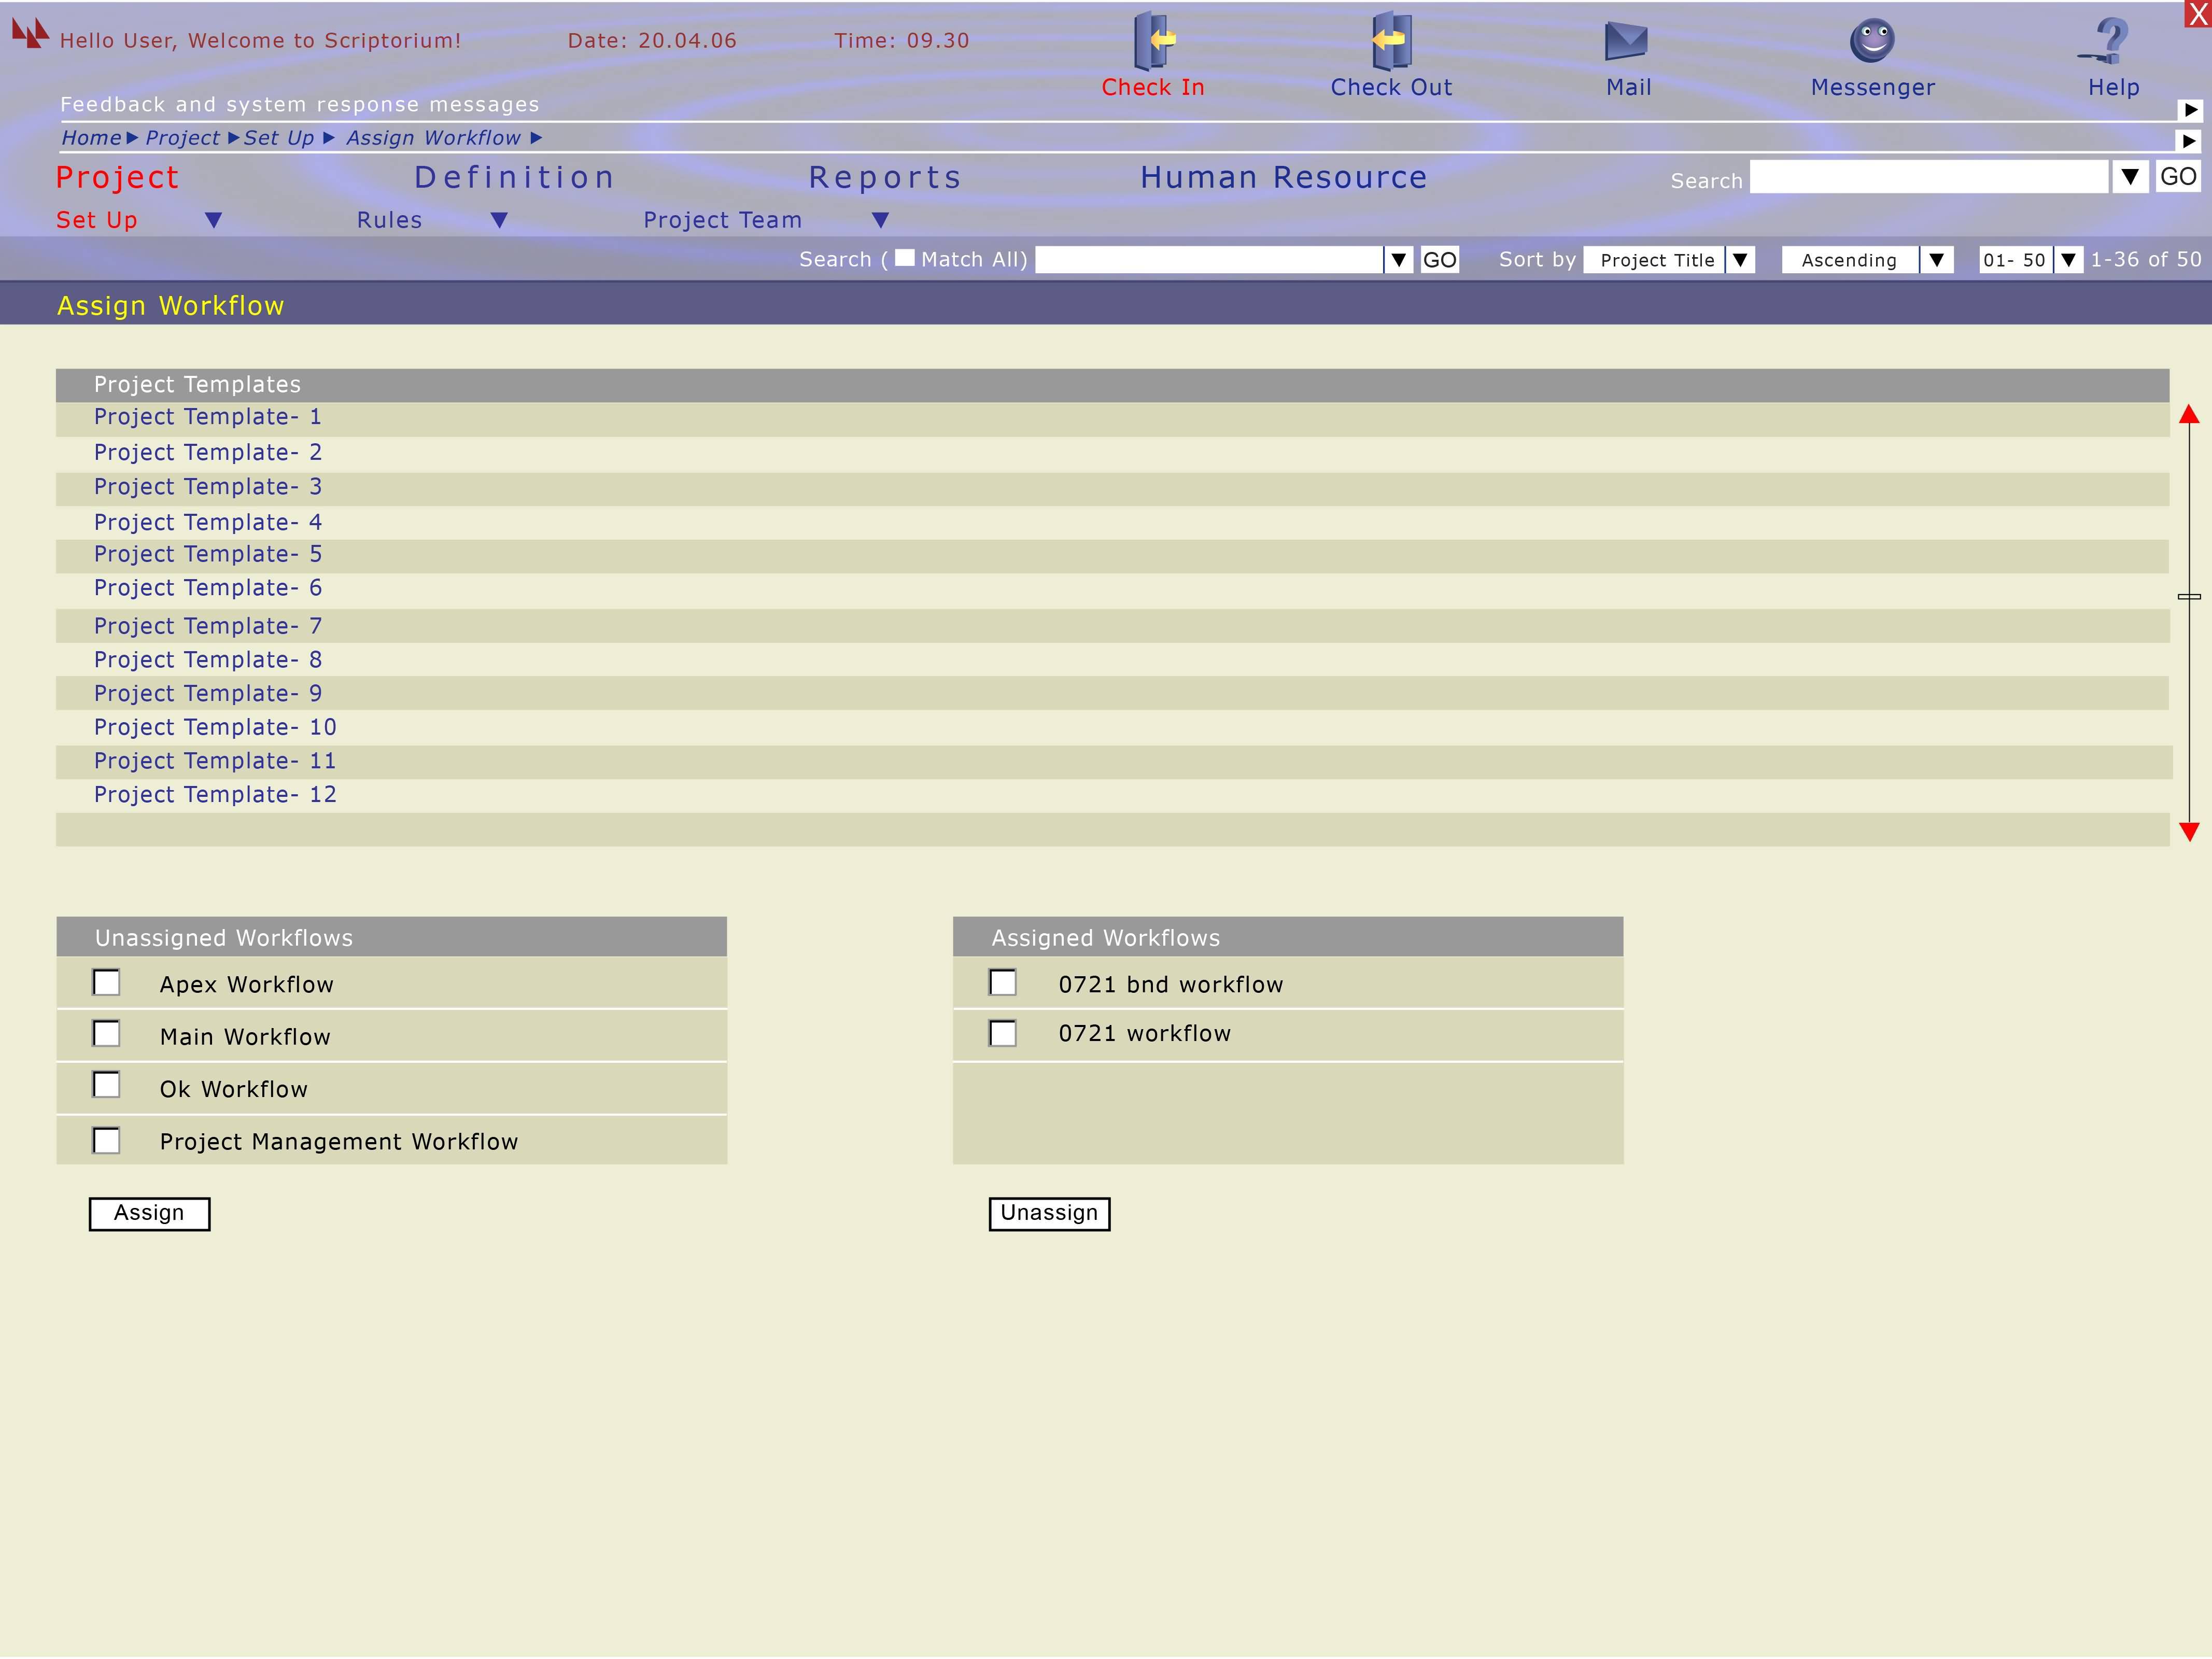Click the Scriptorium logo icon
The image size is (2212, 1659).
(30, 34)
